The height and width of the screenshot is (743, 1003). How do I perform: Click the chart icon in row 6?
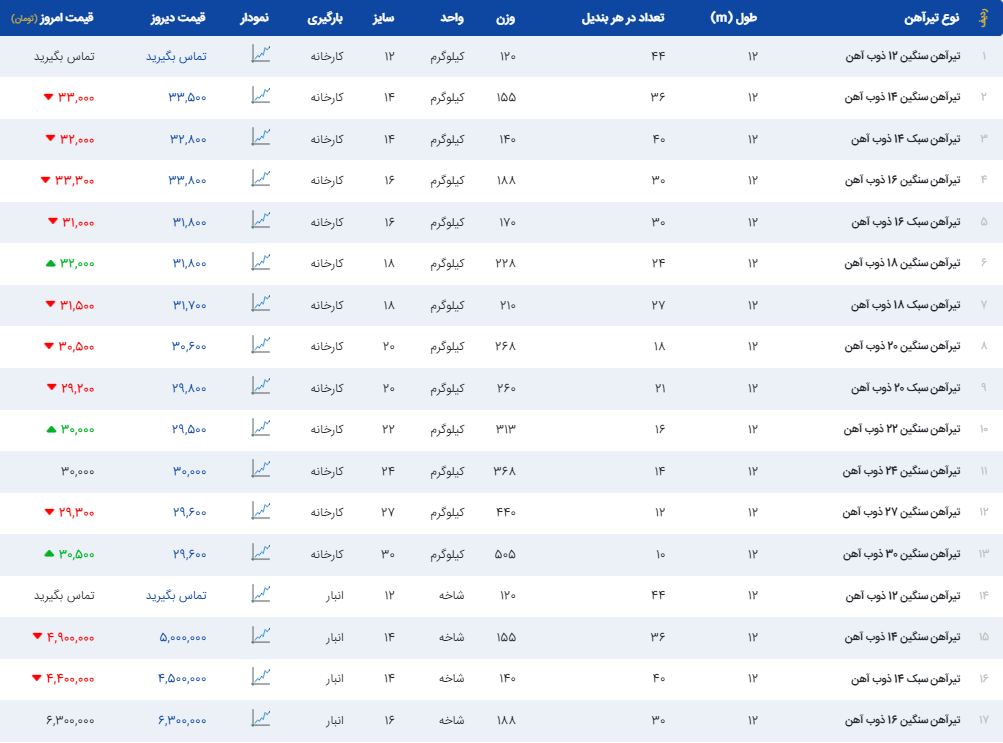click(x=261, y=262)
